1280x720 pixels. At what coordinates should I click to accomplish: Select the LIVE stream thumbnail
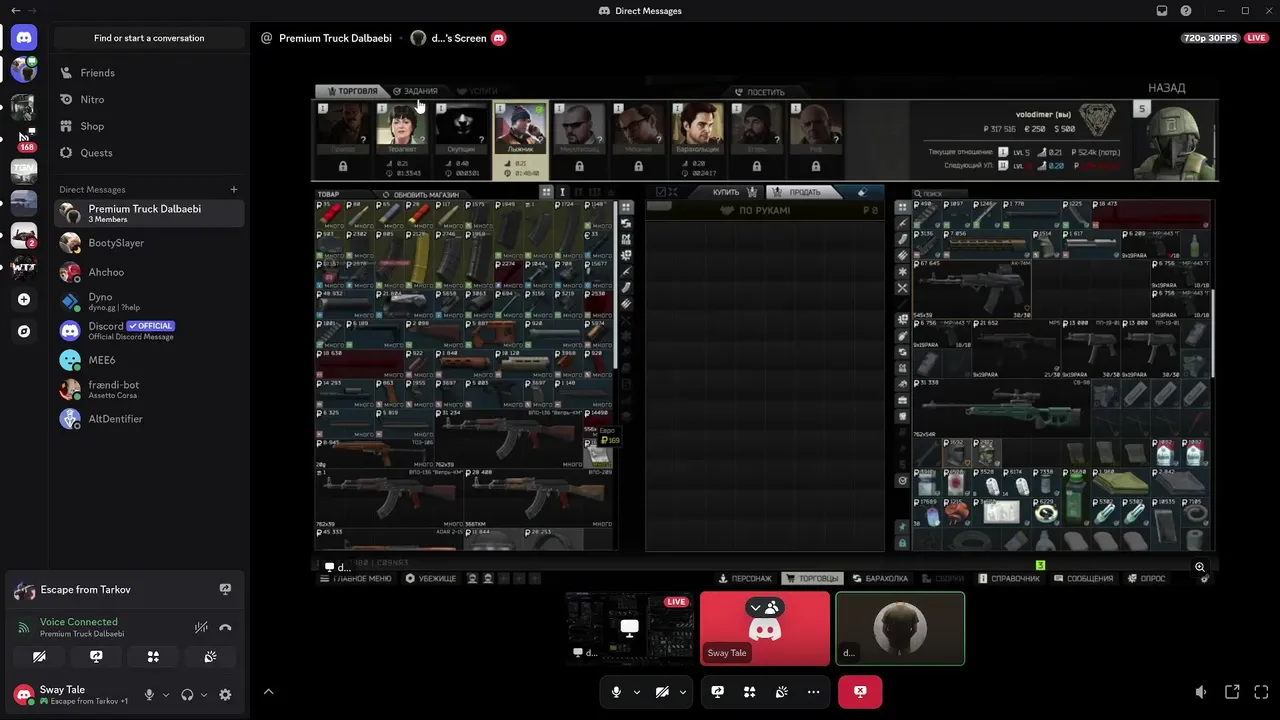629,628
